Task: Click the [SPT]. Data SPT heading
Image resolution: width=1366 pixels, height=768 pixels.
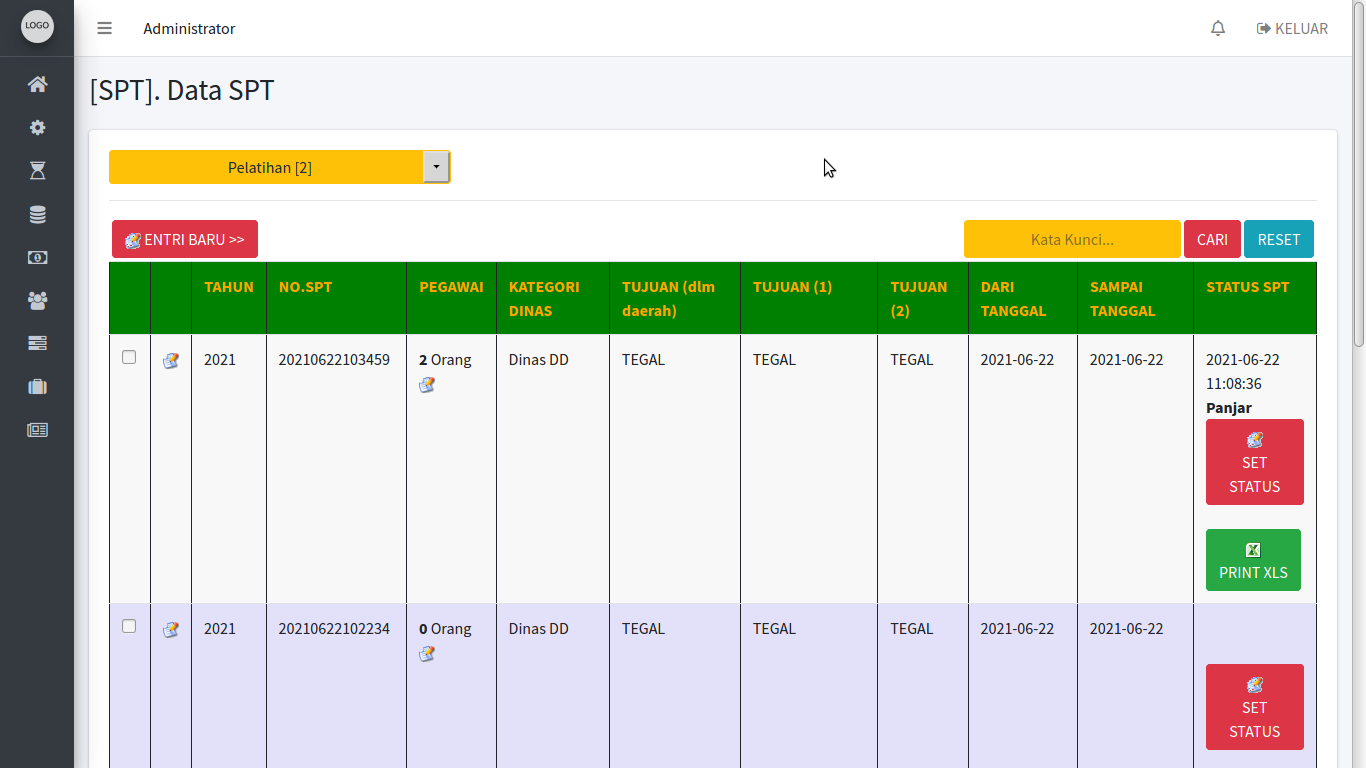Action: tap(182, 91)
